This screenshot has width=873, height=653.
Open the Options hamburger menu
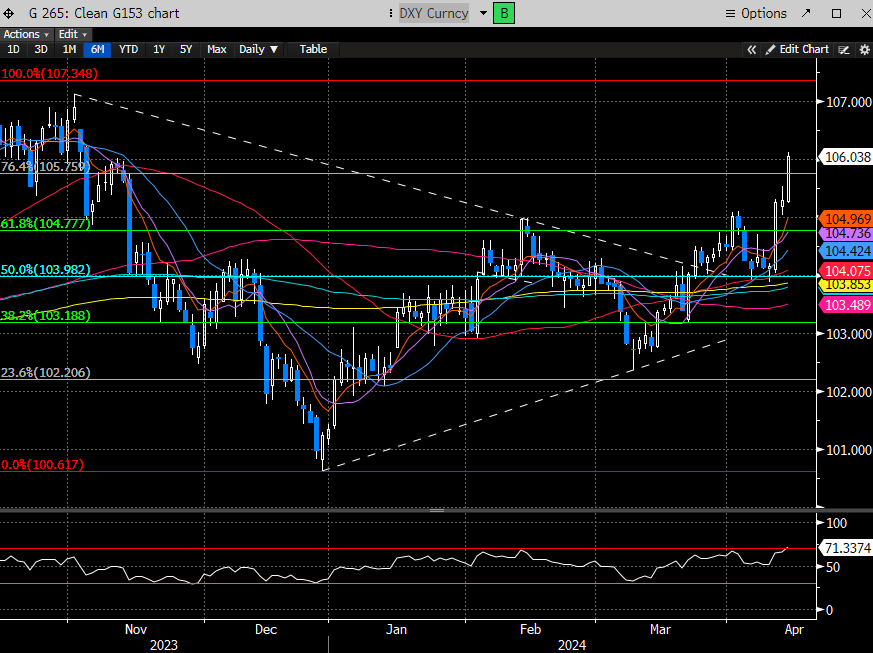coord(755,13)
